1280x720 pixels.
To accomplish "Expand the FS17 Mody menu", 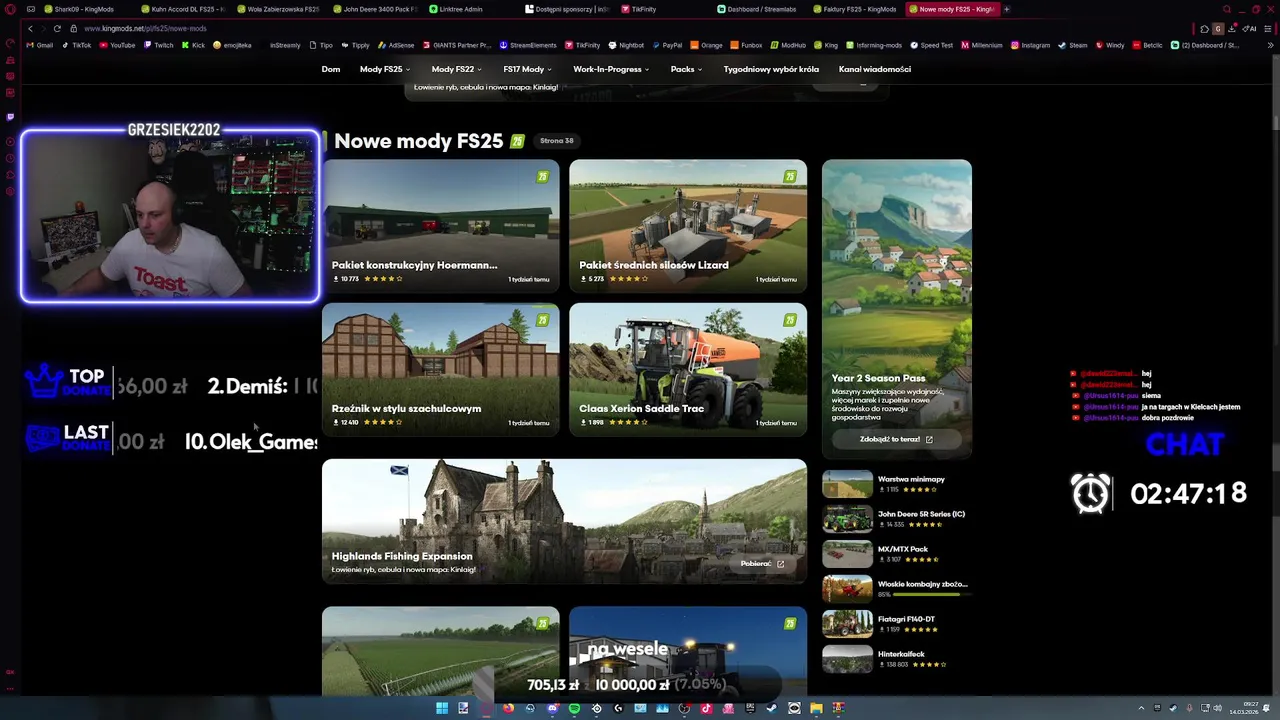I will 528,69.
